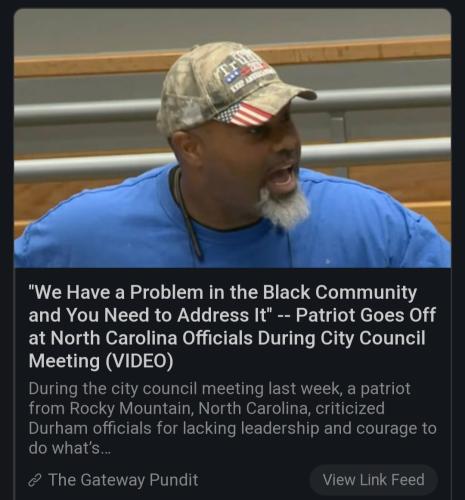Tap the camouflage cap in the preview image
The height and width of the screenshot is (500, 465).
click(x=230, y=87)
